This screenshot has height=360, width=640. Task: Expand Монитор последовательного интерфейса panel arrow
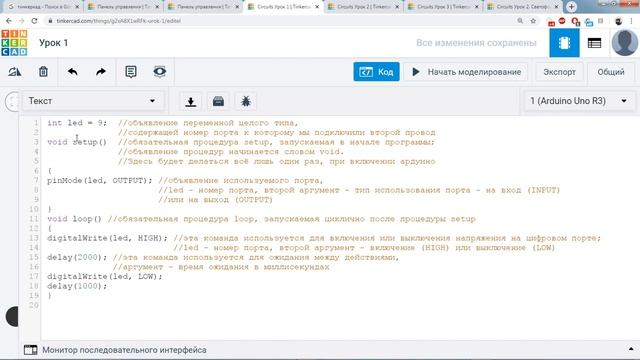click(631, 349)
